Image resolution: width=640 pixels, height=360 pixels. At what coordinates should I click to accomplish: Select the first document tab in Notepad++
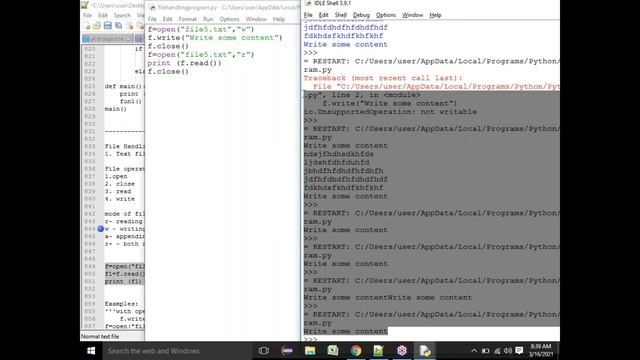(107, 38)
